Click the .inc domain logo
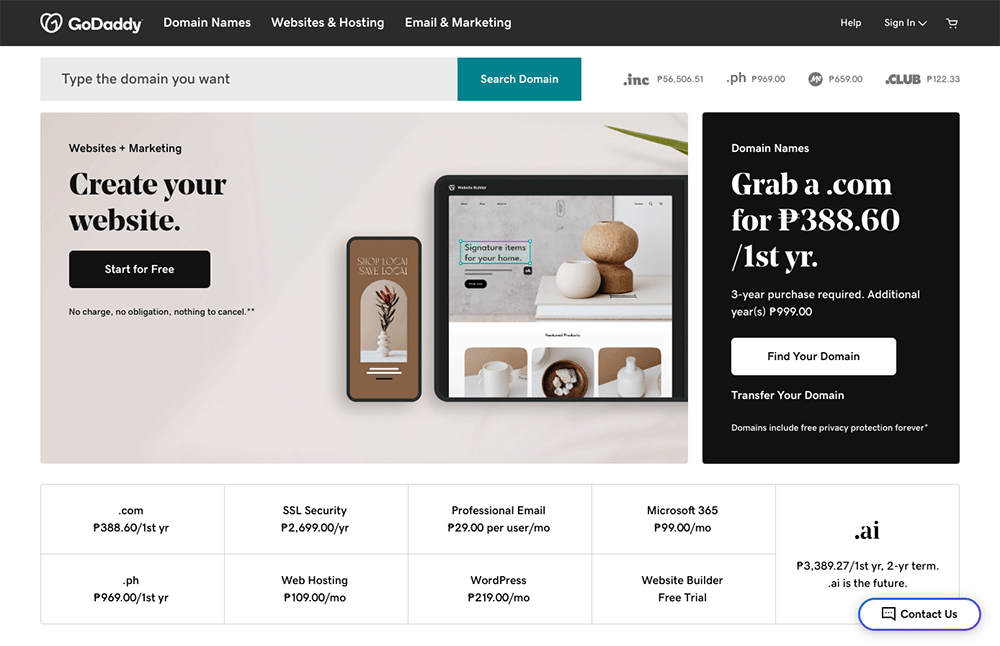The height and width of the screenshot is (646, 1000). [x=636, y=80]
